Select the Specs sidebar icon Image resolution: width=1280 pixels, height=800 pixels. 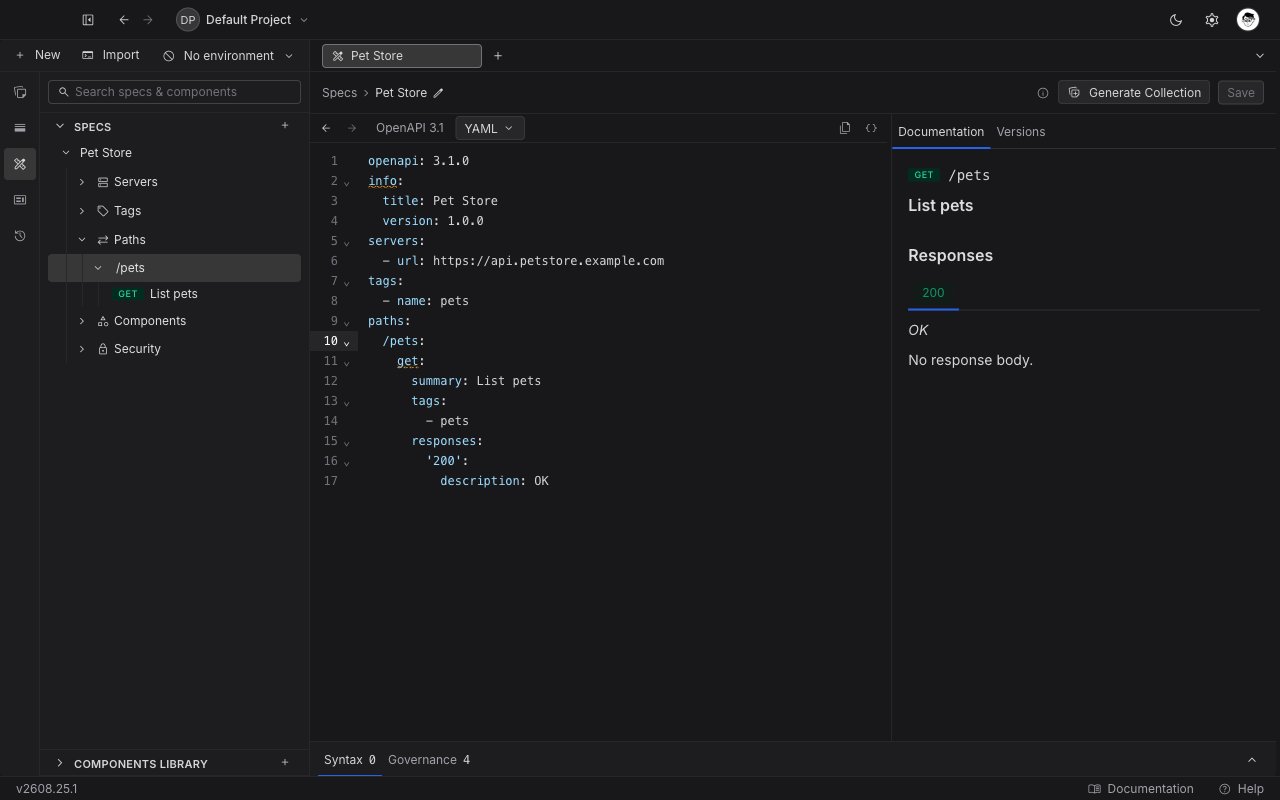tap(20, 164)
